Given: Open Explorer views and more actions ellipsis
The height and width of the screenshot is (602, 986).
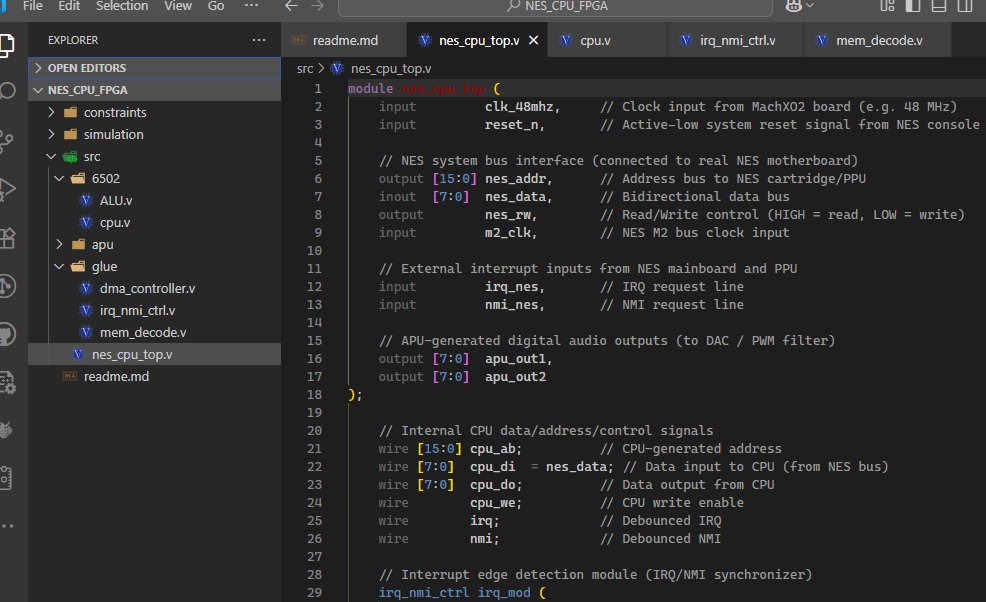Looking at the screenshot, I should pyautogui.click(x=259, y=40).
